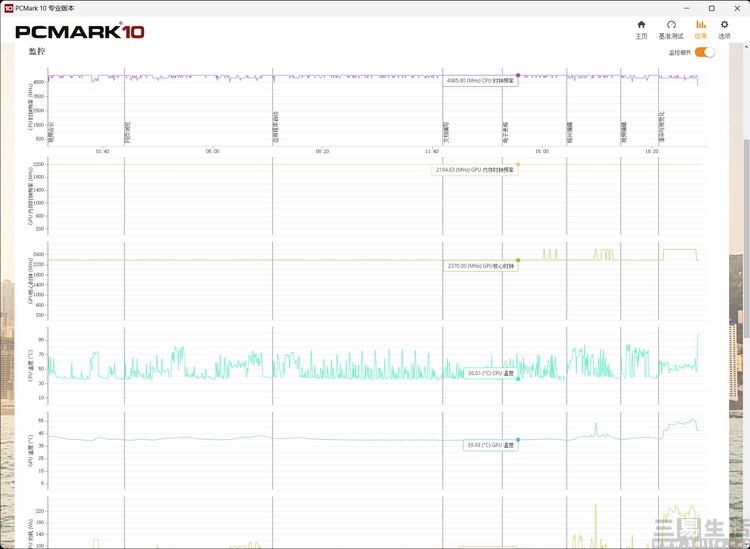Screen dimensions: 750x549
Task: Click the 39.93 (°C) GPU 温度 tooltip
Action: 491,445
